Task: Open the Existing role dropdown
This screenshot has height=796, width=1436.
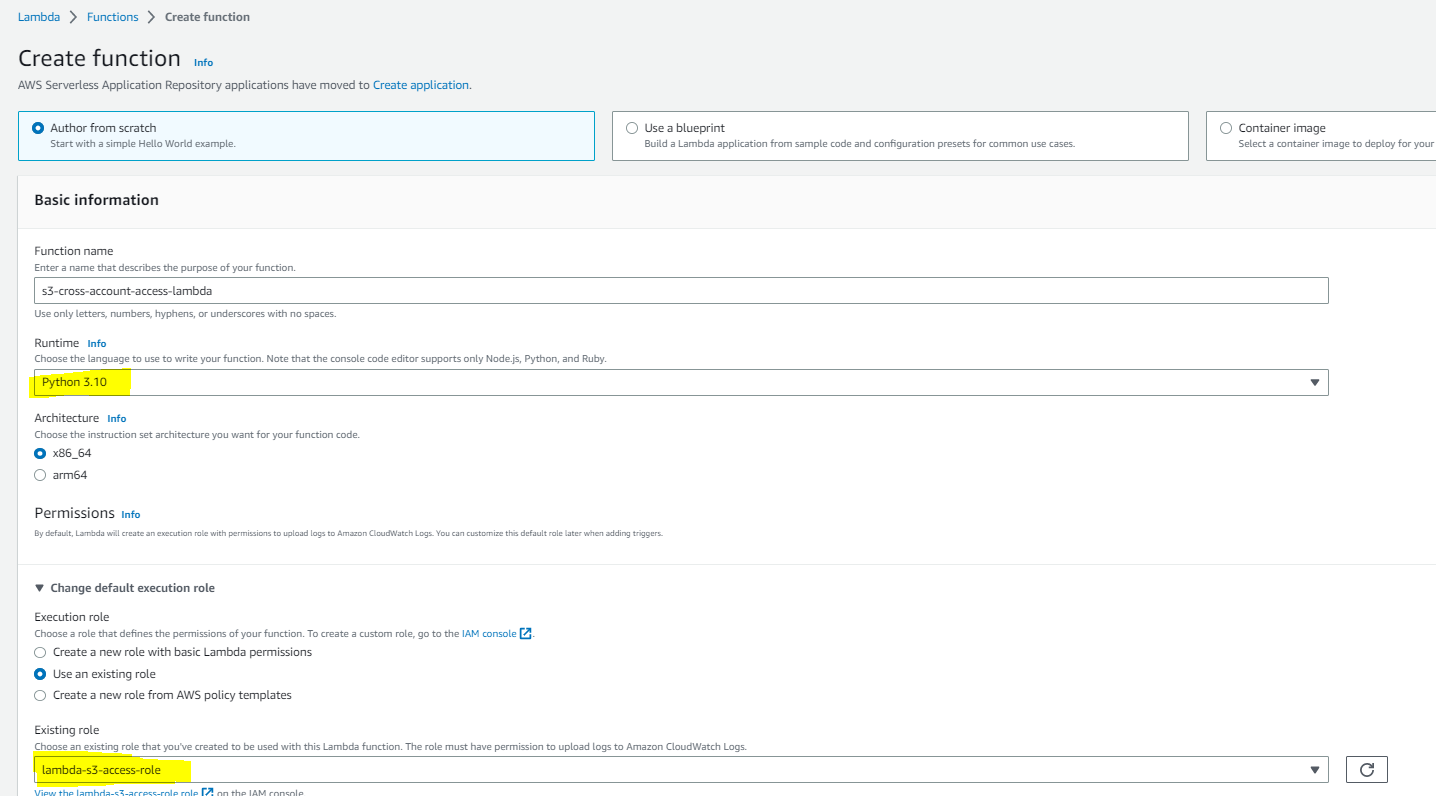Action: [680, 769]
